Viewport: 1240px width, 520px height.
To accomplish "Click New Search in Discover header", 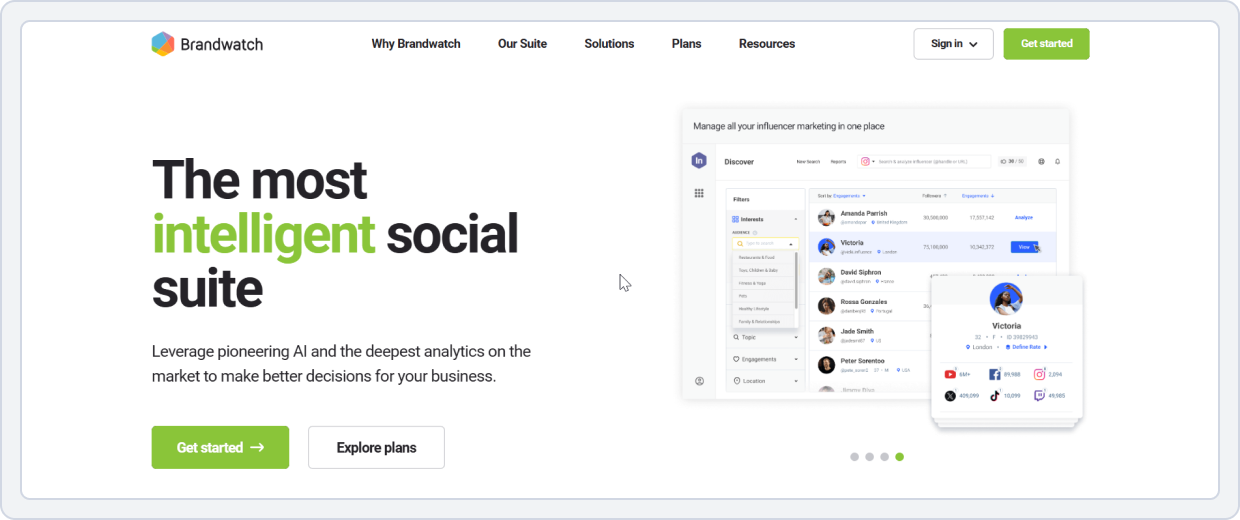I will pyautogui.click(x=808, y=162).
